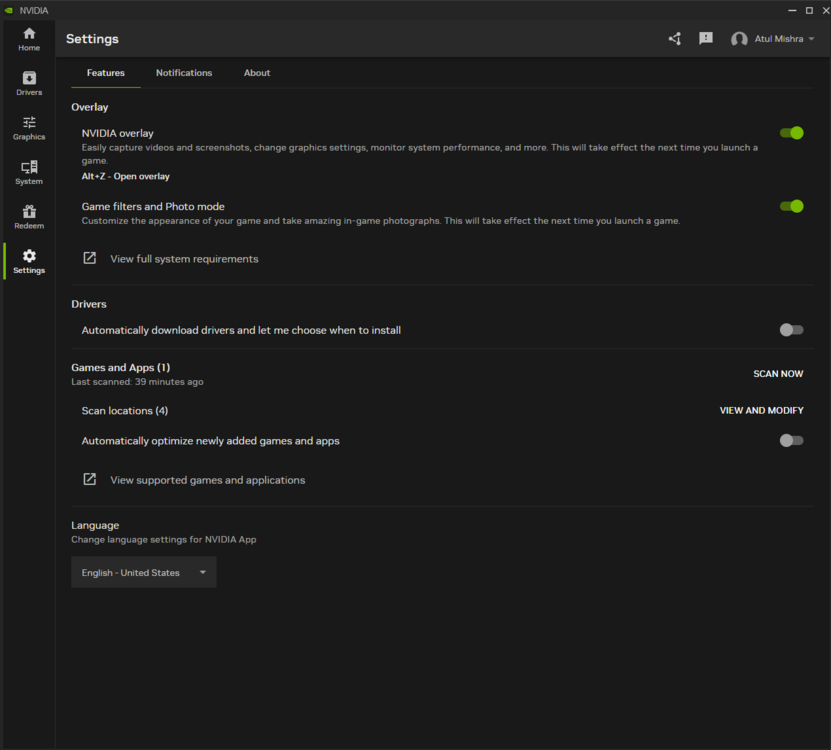The image size is (831, 750).
Task: Click the user profile avatar icon
Action: click(x=739, y=39)
